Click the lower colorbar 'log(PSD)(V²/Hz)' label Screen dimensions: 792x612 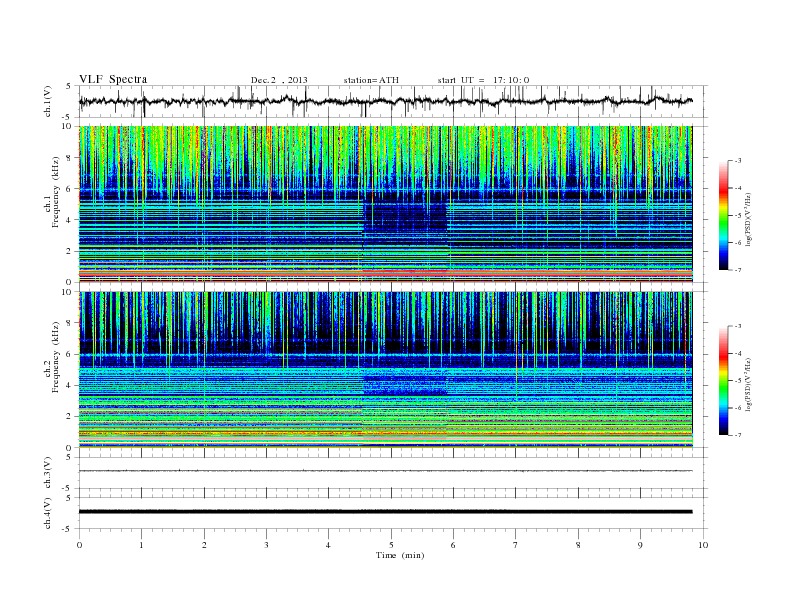pos(750,384)
